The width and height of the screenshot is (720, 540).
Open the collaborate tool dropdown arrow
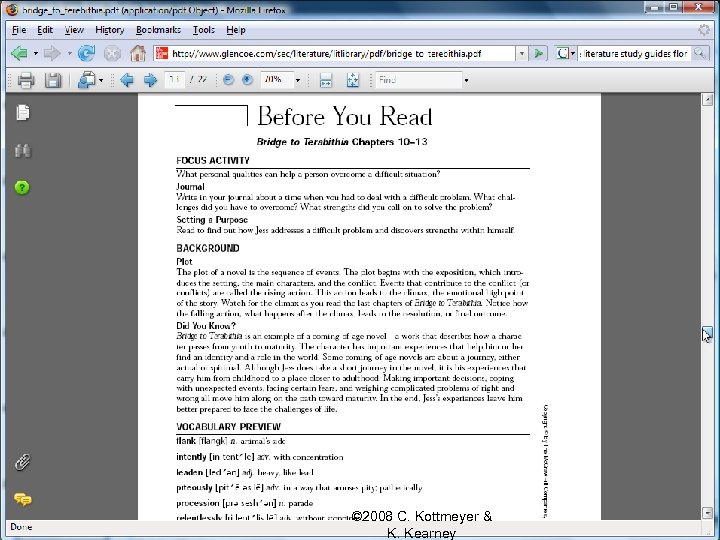[101, 81]
